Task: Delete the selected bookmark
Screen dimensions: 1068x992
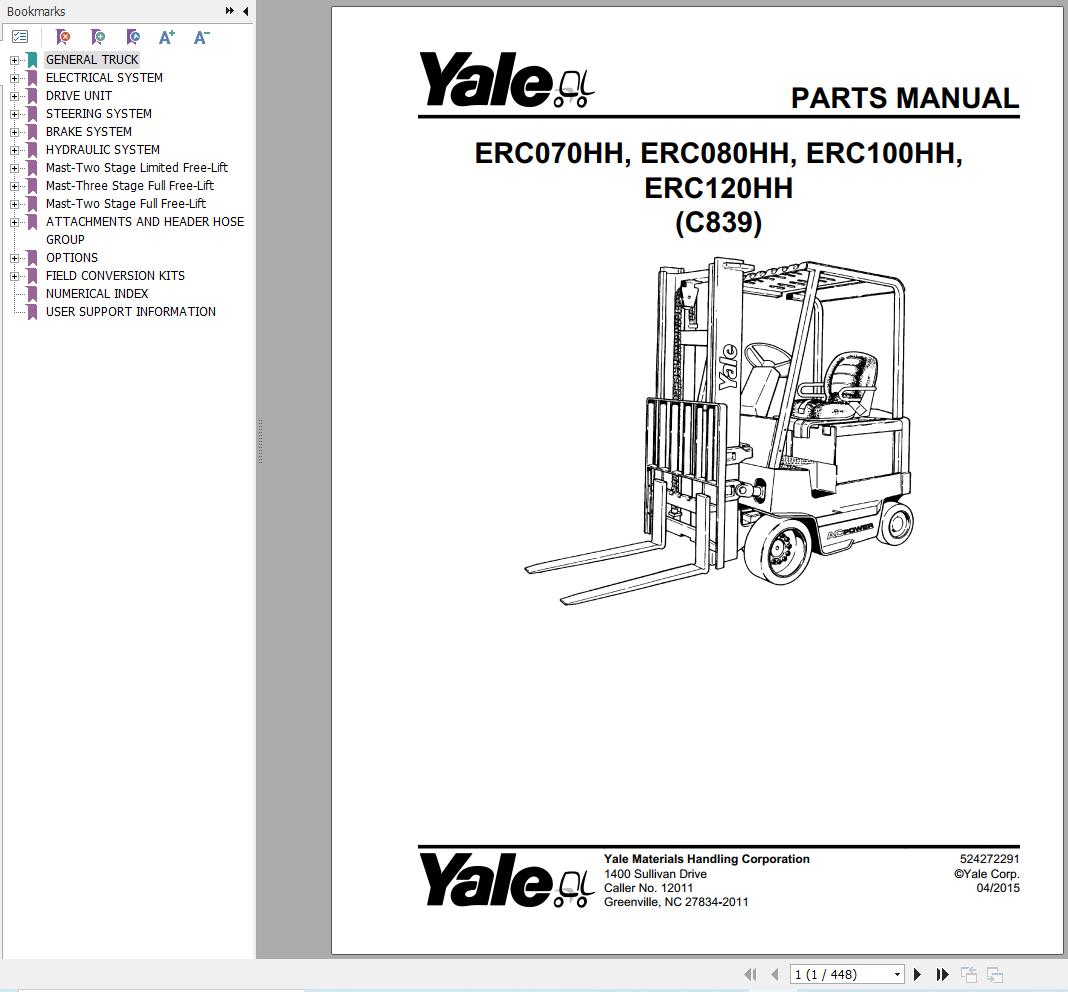Action: [x=62, y=37]
